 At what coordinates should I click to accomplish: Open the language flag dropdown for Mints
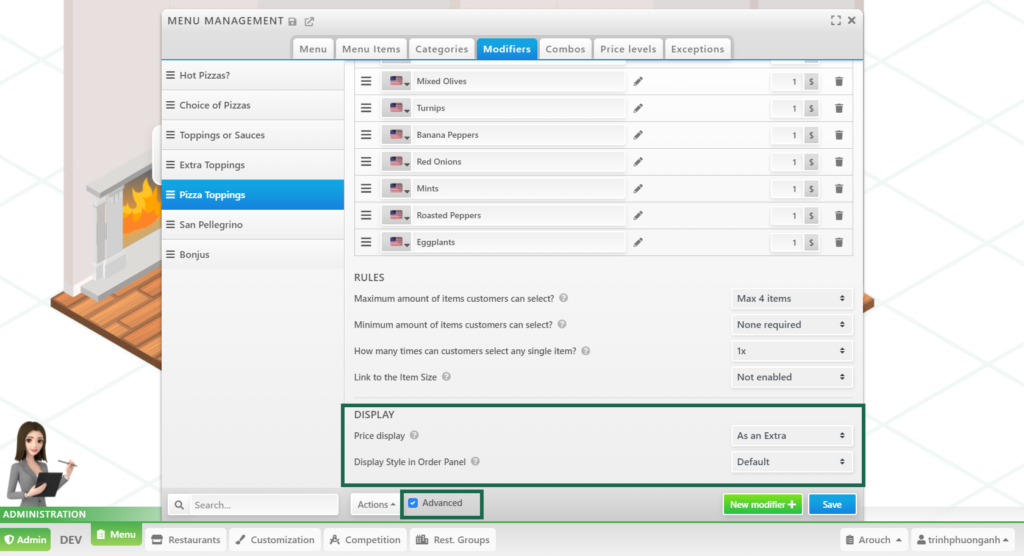399,189
